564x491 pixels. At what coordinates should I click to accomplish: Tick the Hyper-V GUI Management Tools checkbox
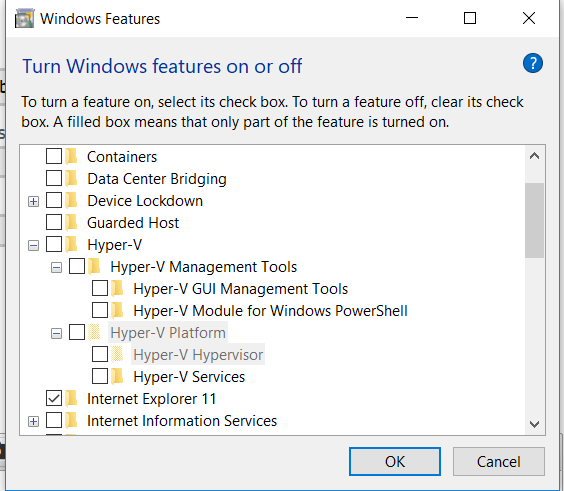pos(100,288)
